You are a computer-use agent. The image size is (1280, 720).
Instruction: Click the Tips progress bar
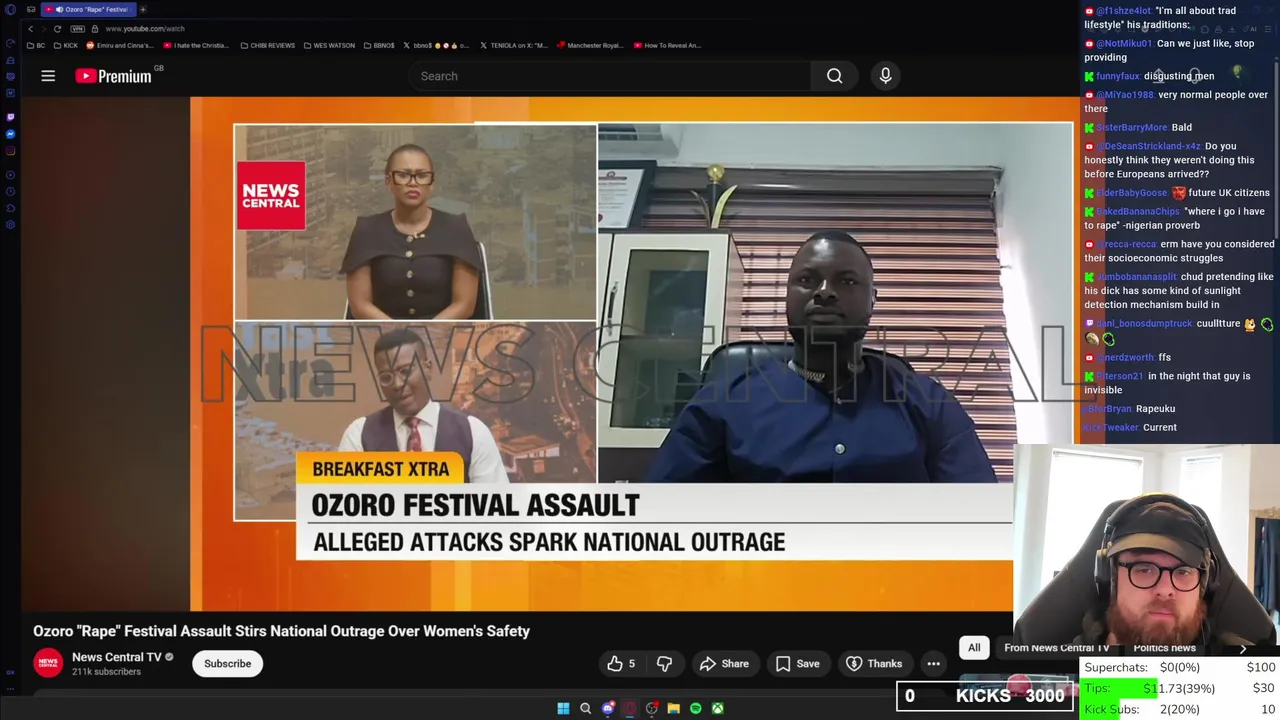[x=1180, y=688]
